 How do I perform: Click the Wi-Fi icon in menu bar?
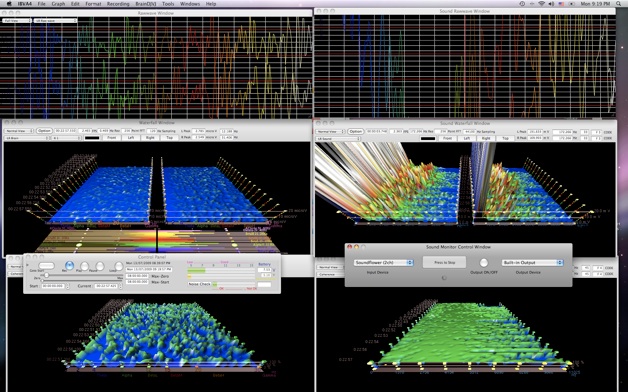tap(541, 4)
